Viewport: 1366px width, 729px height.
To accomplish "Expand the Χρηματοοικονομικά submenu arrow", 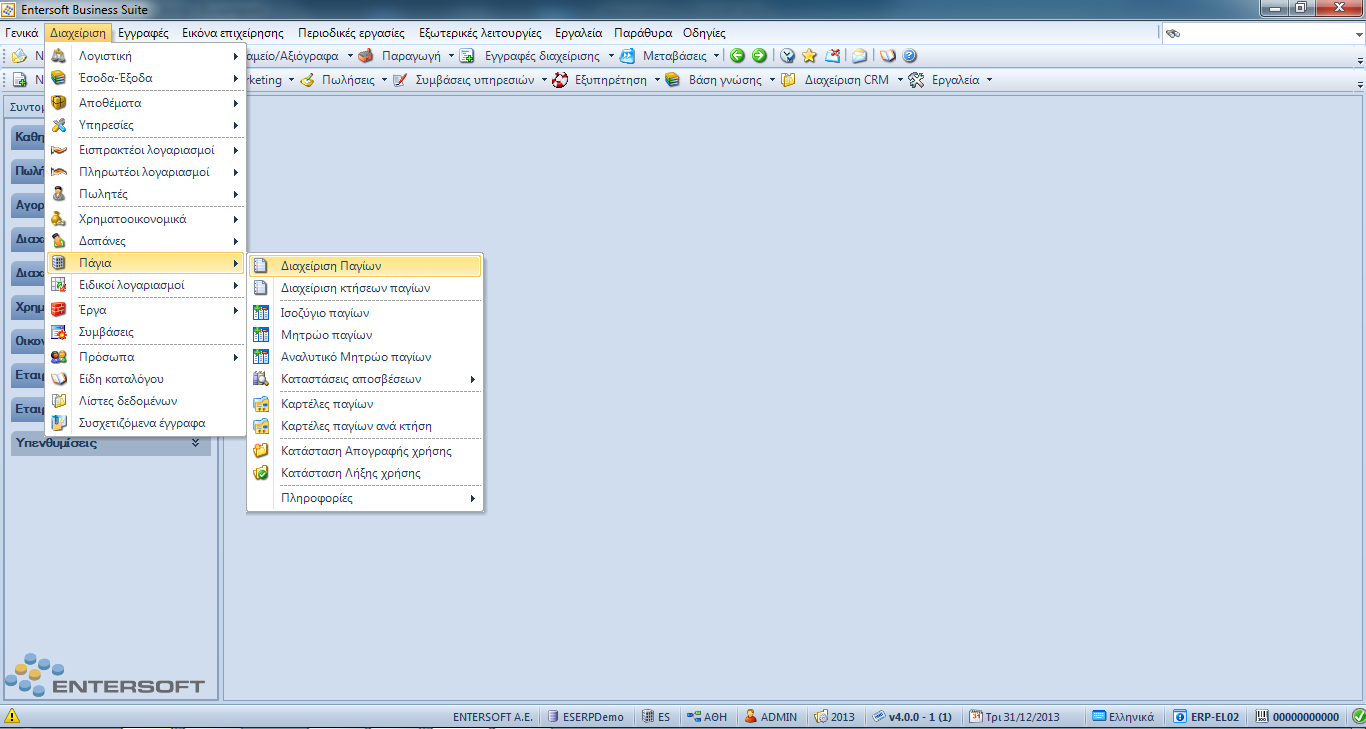I will pyautogui.click(x=236, y=219).
